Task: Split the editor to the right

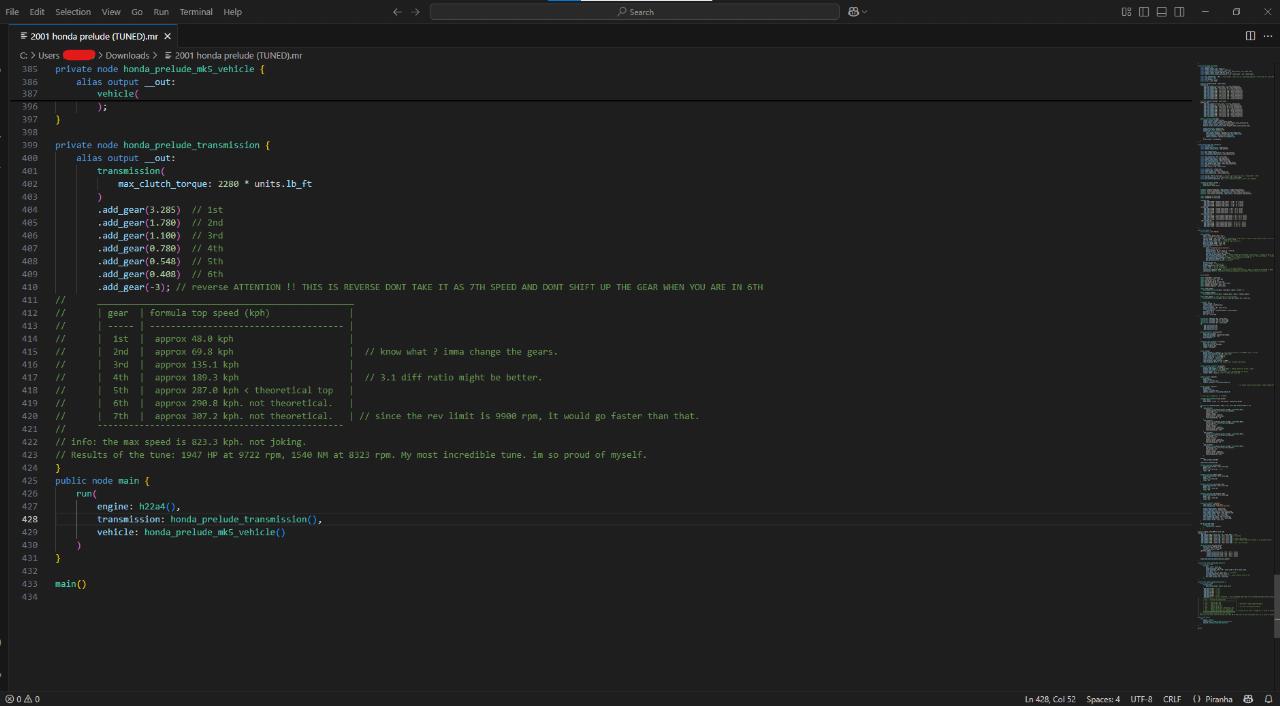Action: tap(1250, 36)
